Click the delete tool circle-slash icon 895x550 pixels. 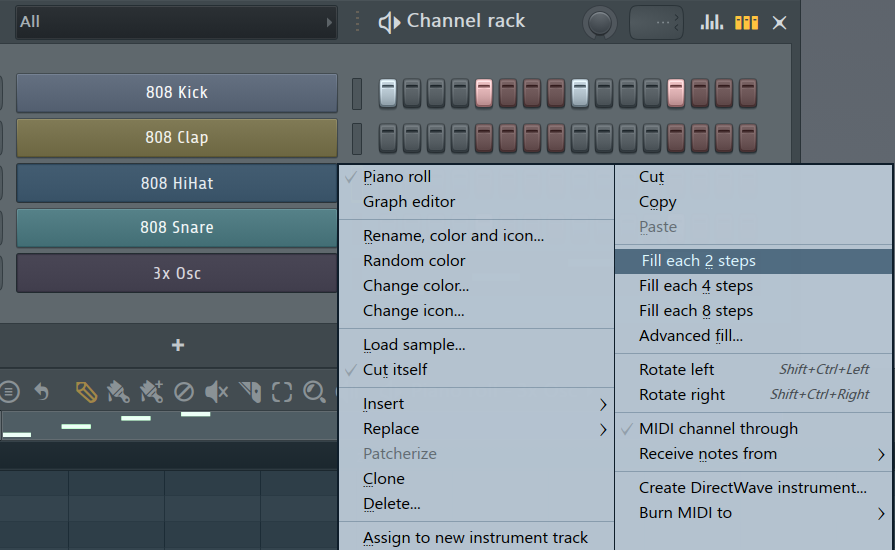[x=184, y=391]
